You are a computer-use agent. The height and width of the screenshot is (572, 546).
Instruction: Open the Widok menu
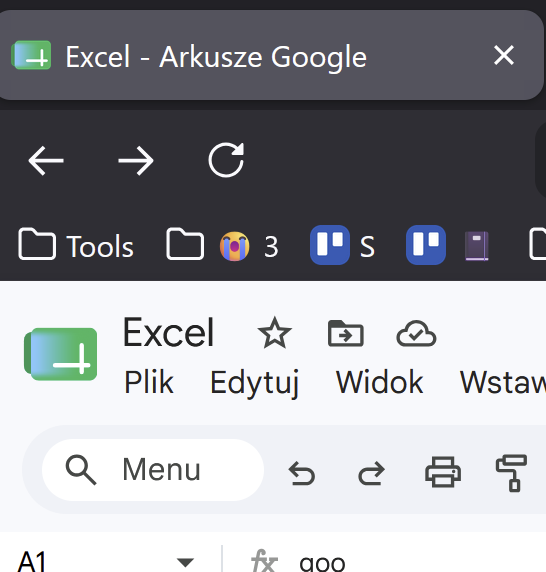(379, 382)
